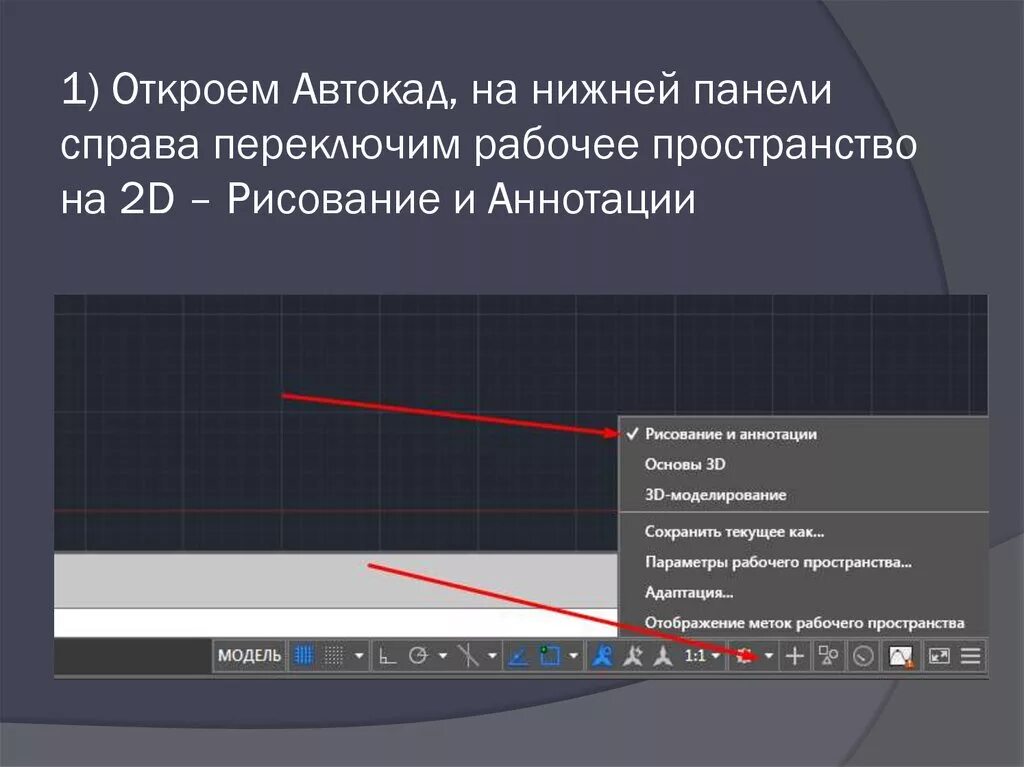This screenshot has width=1024, height=767.
Task: Click the graphics performance icon
Action: (x=901, y=656)
